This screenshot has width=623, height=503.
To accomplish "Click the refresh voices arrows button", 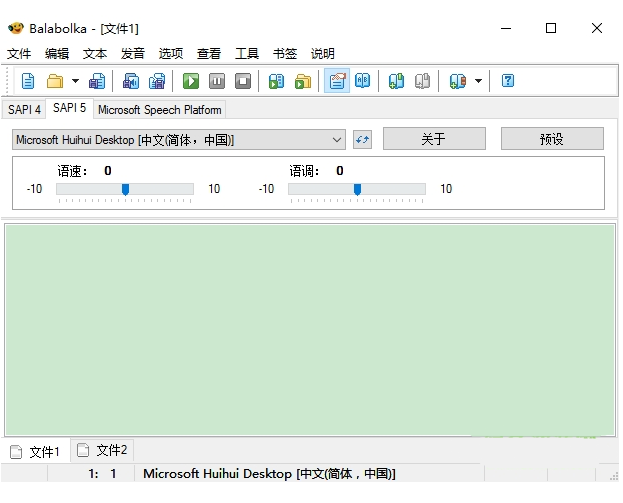I will (x=362, y=140).
